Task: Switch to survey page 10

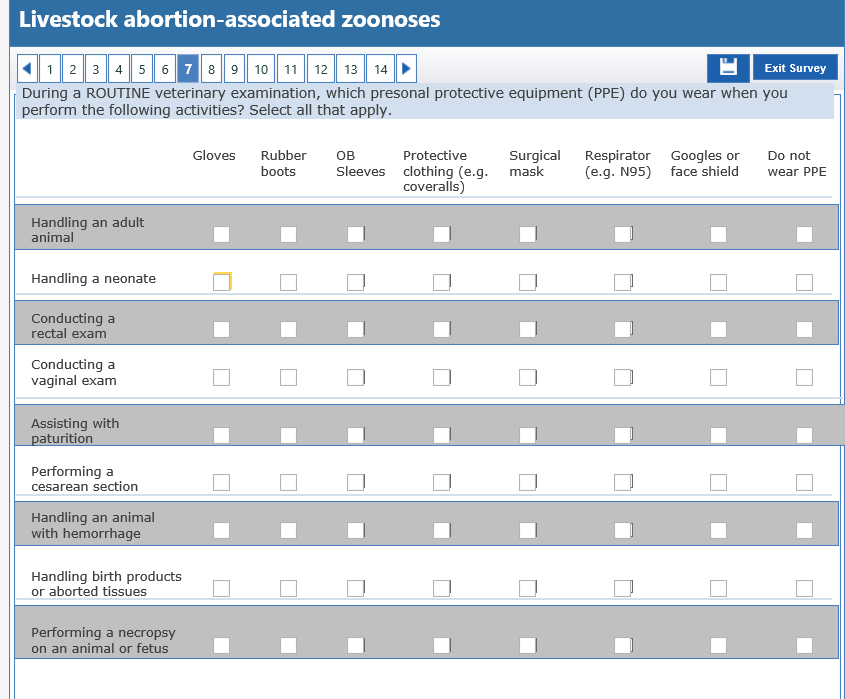Action: pos(261,69)
